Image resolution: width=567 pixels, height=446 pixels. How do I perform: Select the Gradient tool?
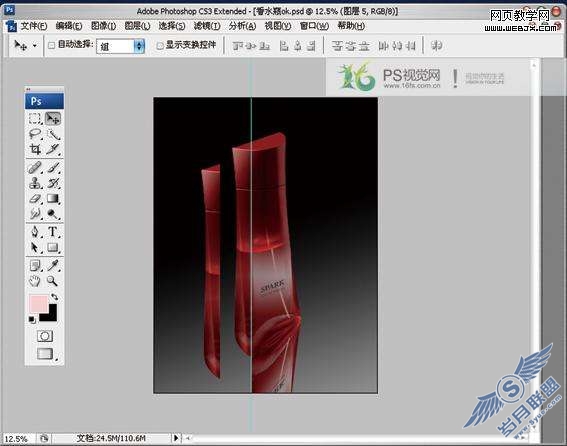coord(53,199)
